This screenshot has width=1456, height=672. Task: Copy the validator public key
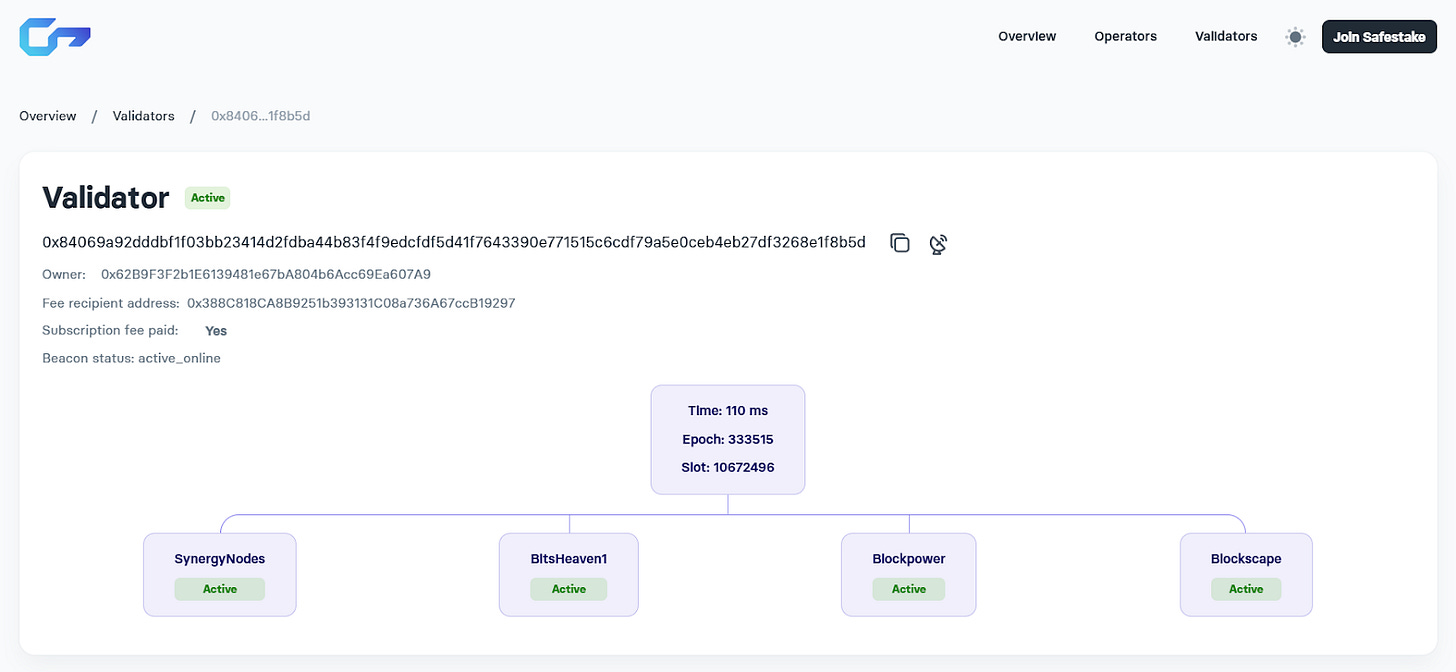pyautogui.click(x=900, y=243)
